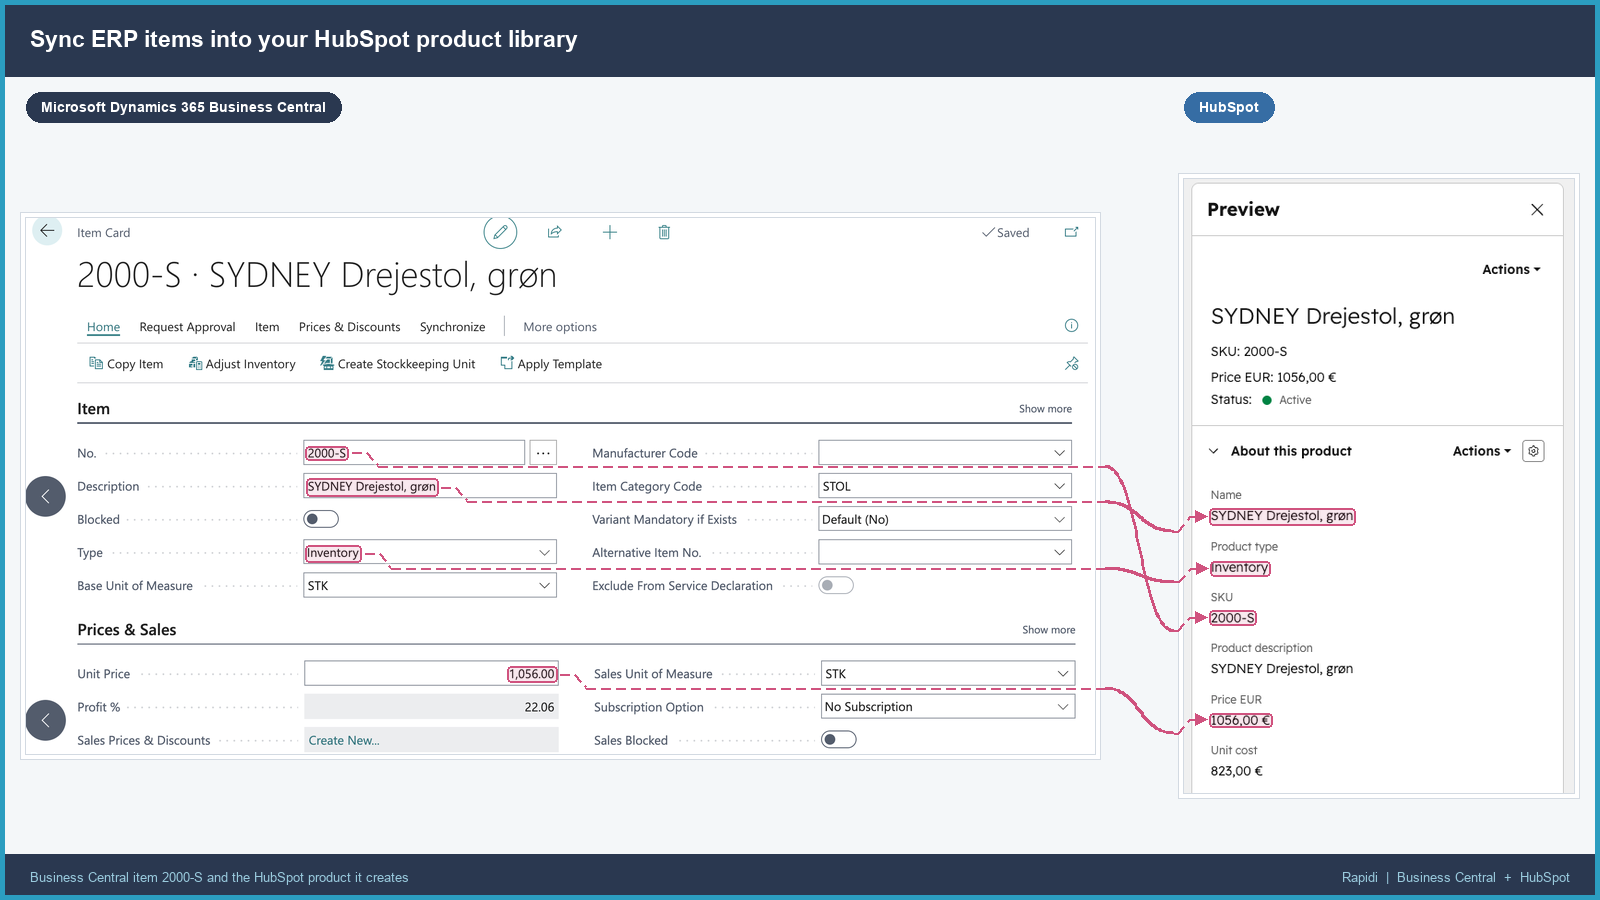
Task: Click SKU: 2000-S text in Preview header
Action: click(x=1249, y=352)
